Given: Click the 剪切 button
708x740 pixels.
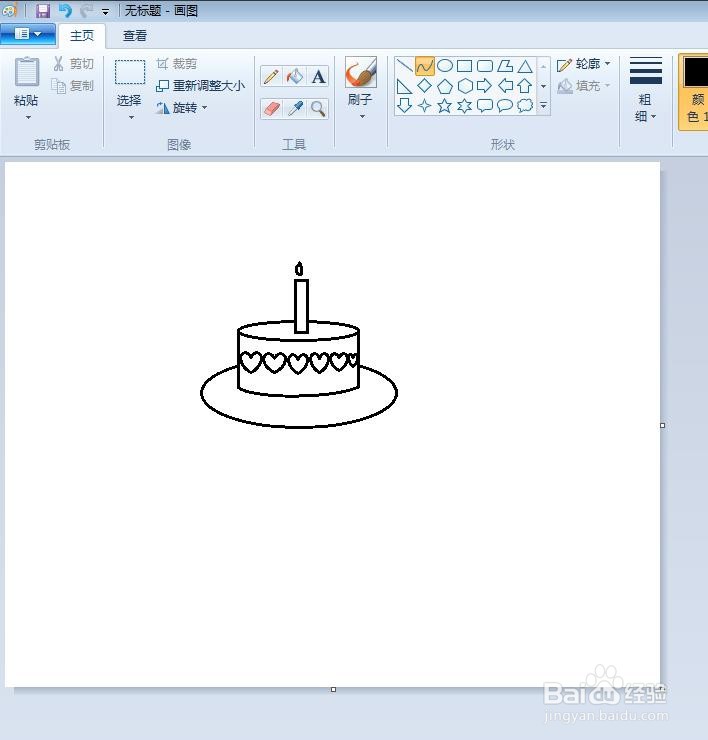Looking at the screenshot, I should click(x=74, y=64).
